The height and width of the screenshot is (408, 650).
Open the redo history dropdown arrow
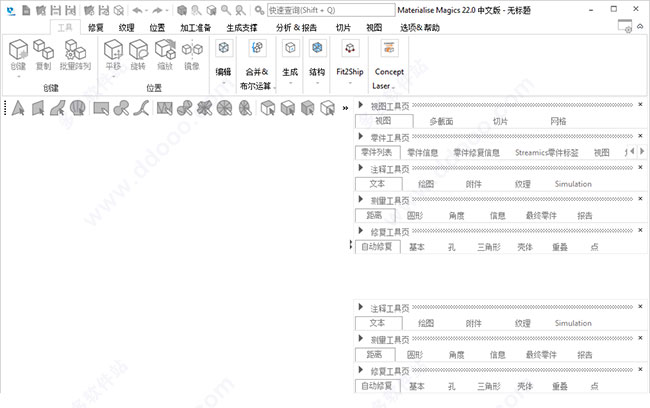click(x=167, y=11)
